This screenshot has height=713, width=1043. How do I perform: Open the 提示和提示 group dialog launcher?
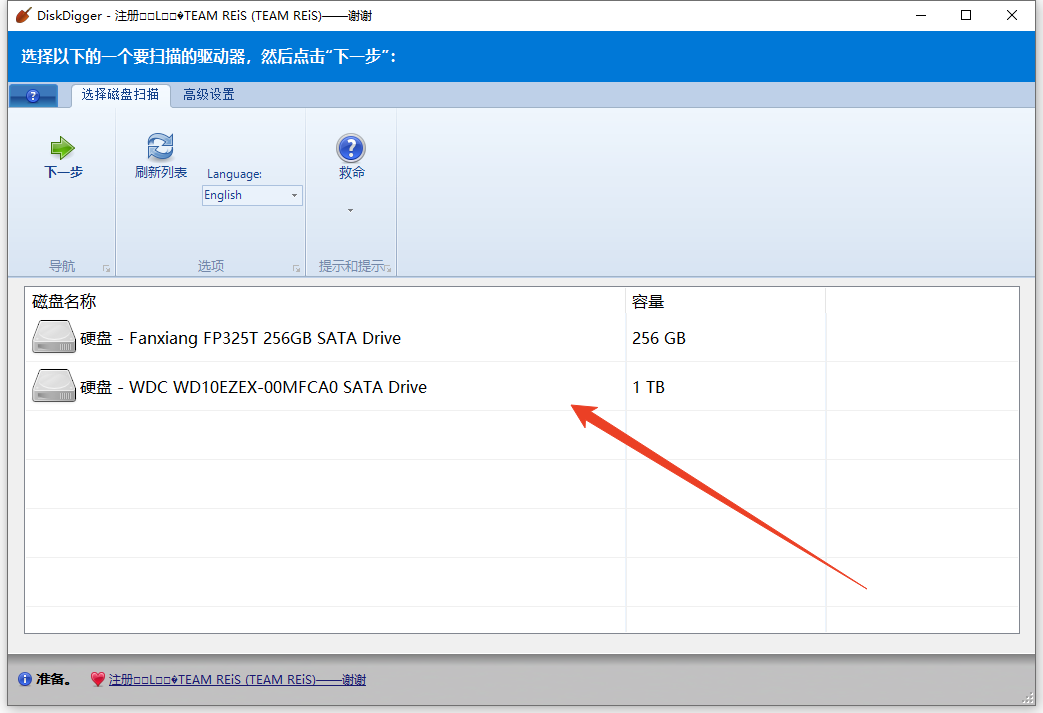coord(389,268)
